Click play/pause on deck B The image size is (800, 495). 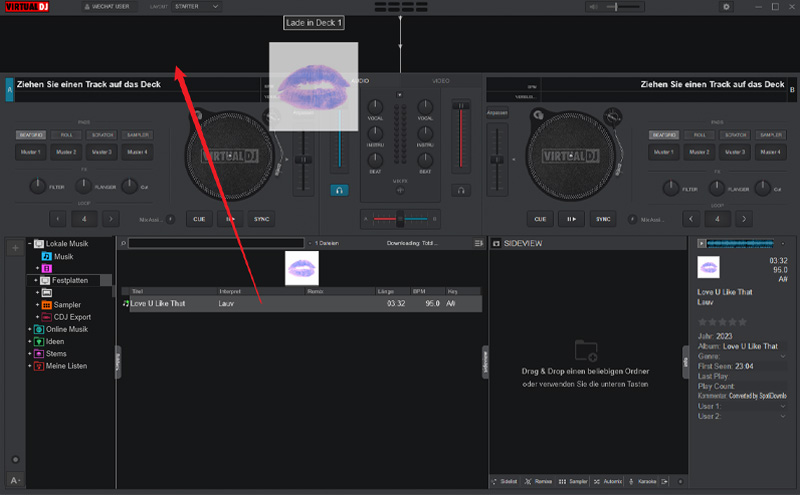point(571,219)
